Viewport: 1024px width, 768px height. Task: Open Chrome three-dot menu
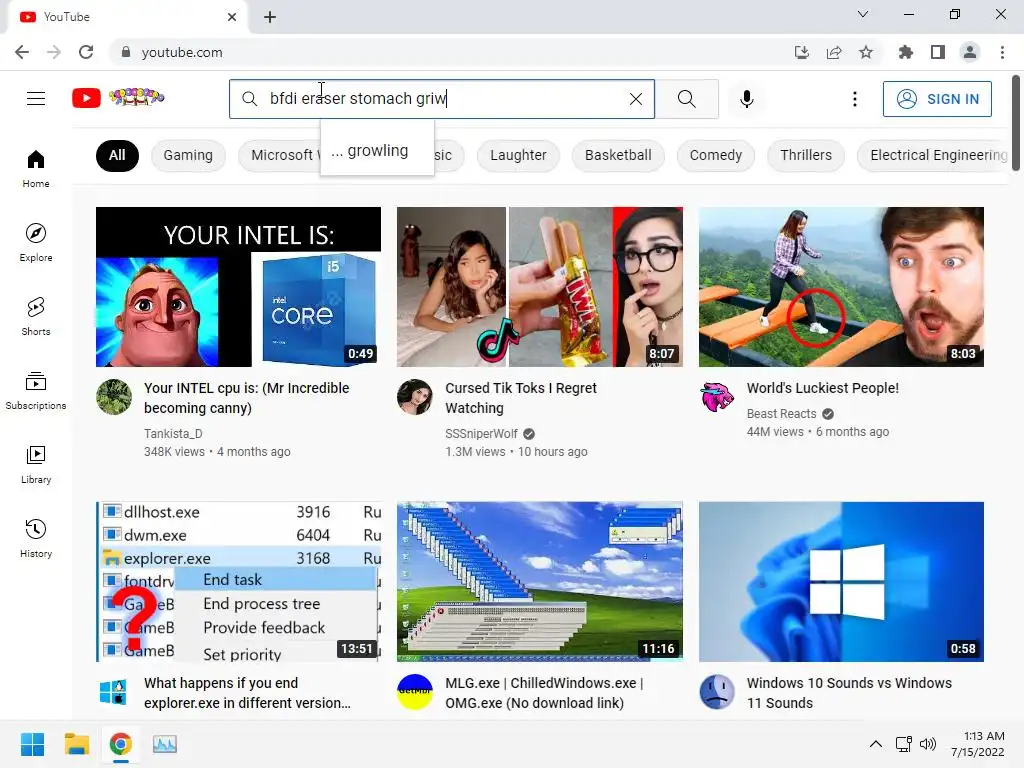1002,52
